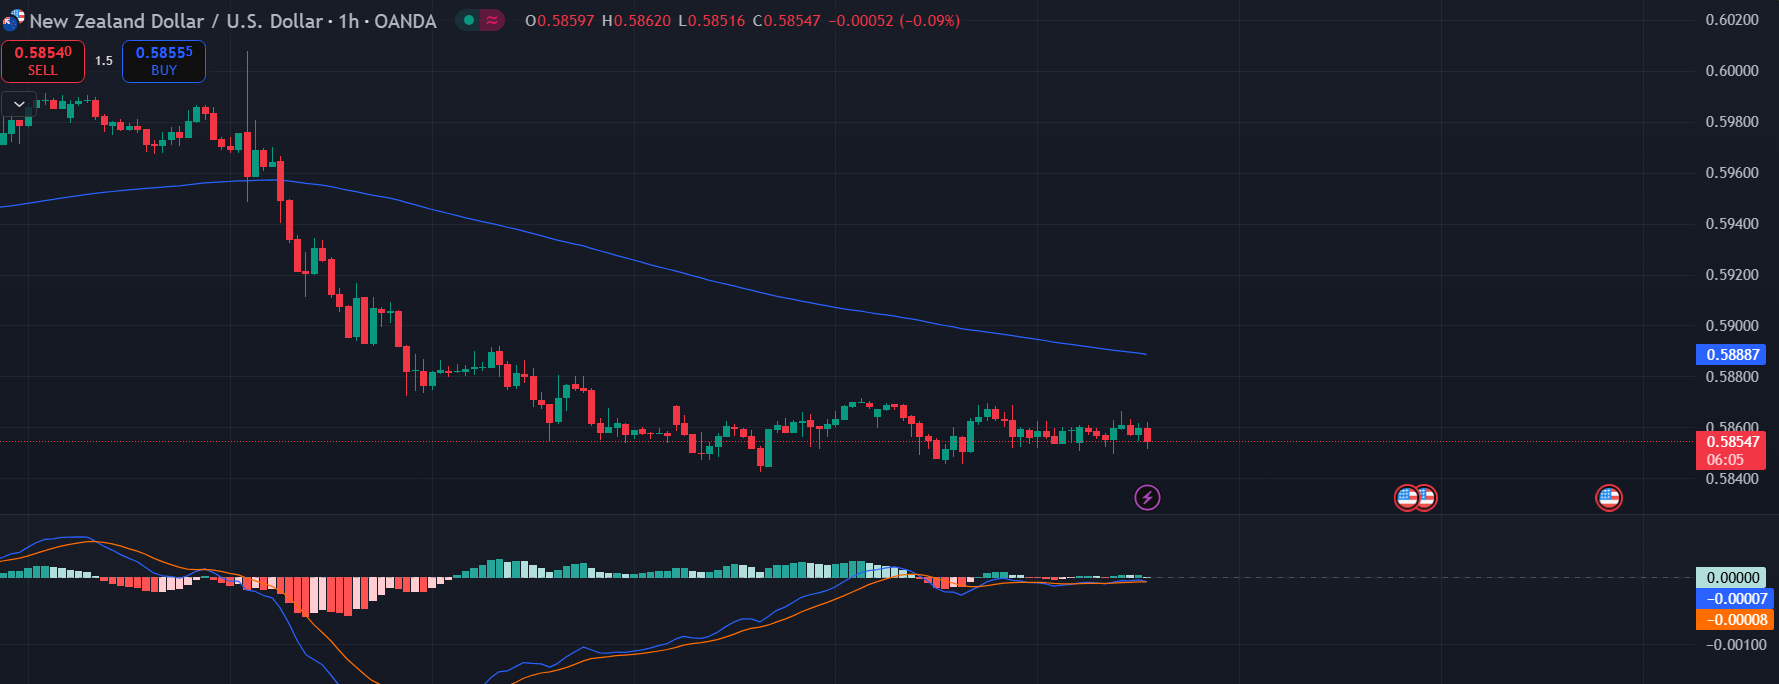Click the close price value 0.58547 in the legend
The height and width of the screenshot is (684, 1779).
click(x=792, y=21)
